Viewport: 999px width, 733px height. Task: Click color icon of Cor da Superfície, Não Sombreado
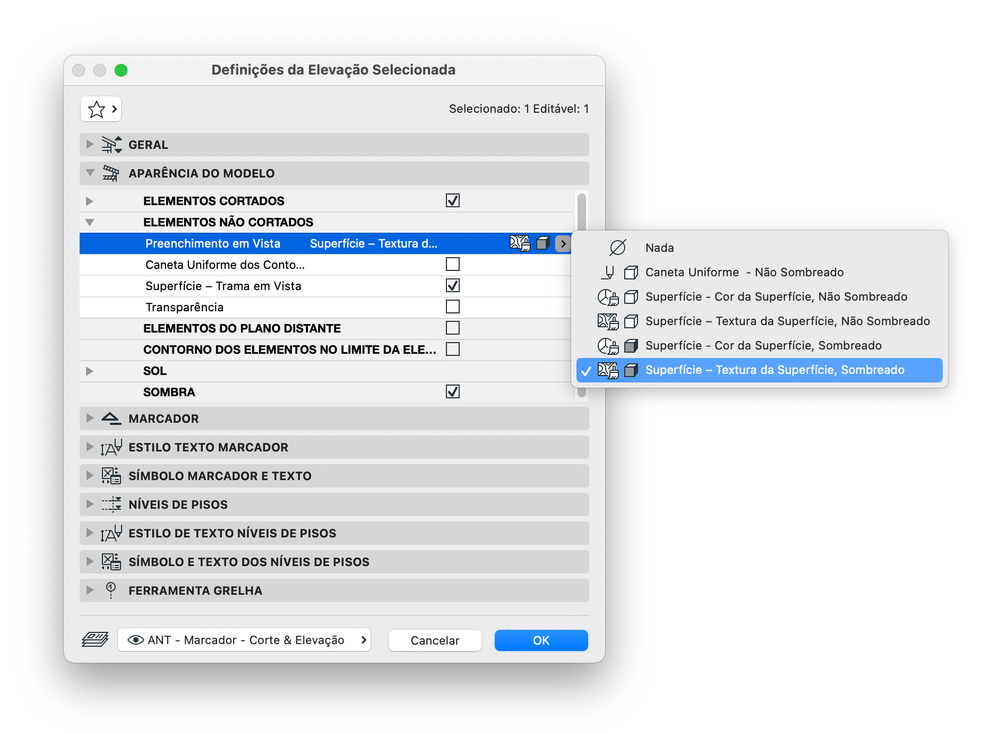pos(608,297)
